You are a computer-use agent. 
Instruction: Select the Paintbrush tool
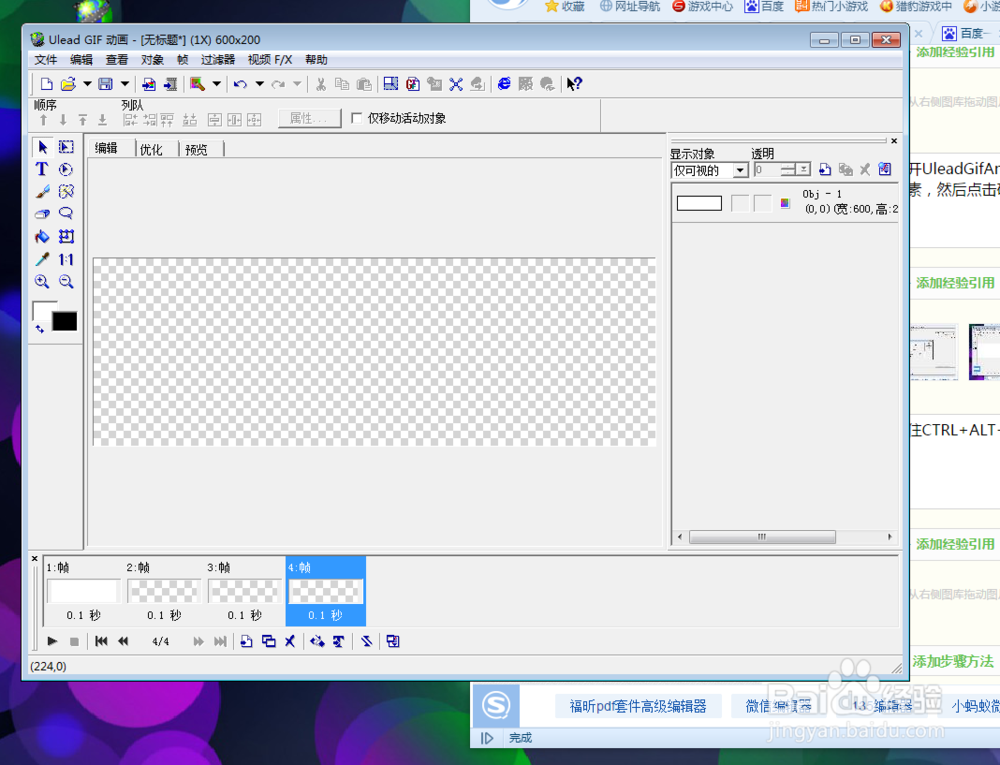[x=43, y=192]
